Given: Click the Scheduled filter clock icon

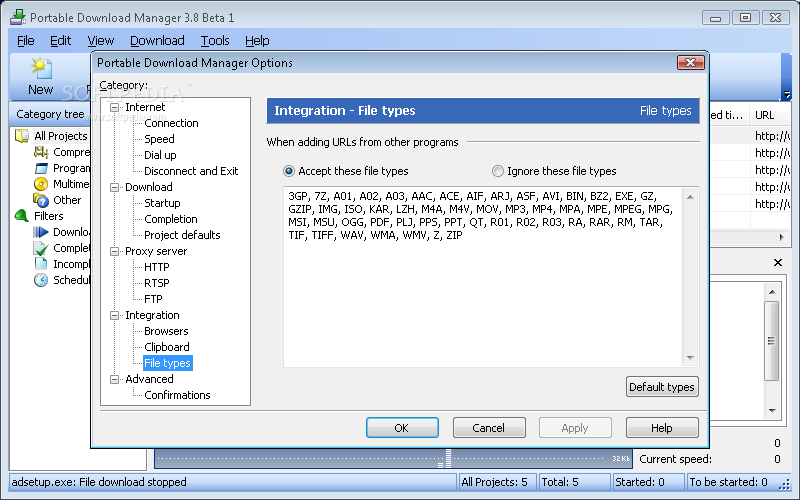Looking at the screenshot, I should click(41, 280).
